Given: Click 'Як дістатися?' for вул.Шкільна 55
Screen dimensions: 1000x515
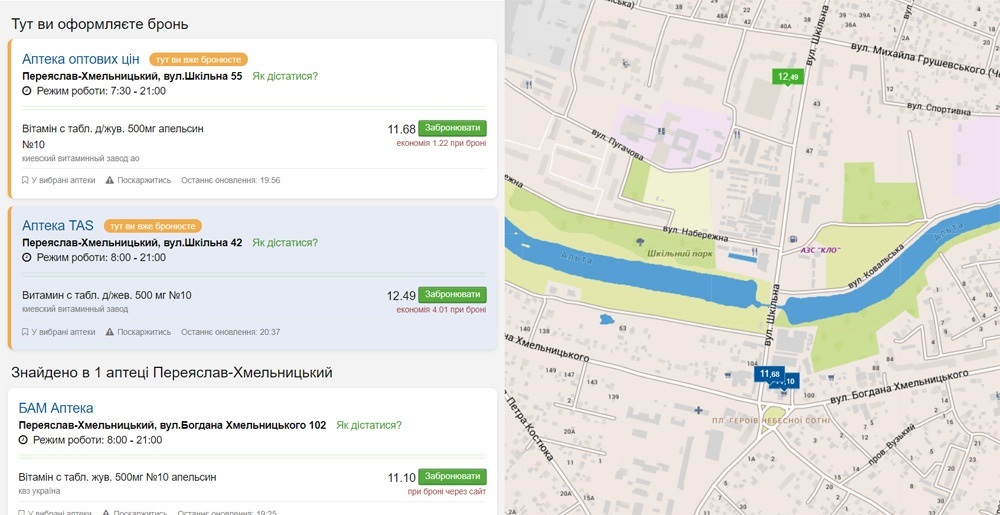Looking at the screenshot, I should (x=284, y=76).
